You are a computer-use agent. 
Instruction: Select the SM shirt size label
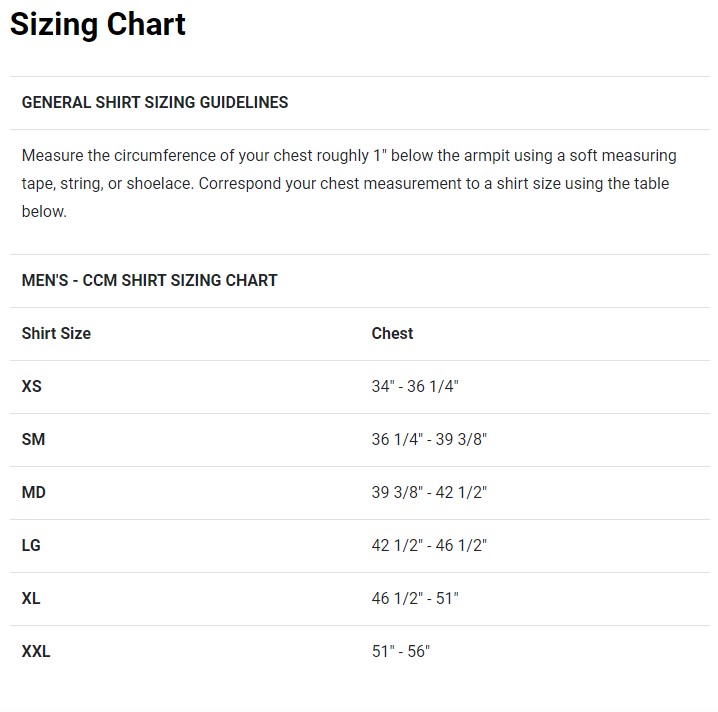coord(33,439)
